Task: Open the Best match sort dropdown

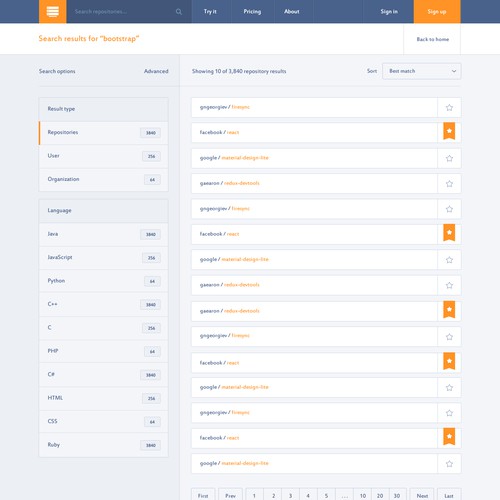Action: click(422, 71)
